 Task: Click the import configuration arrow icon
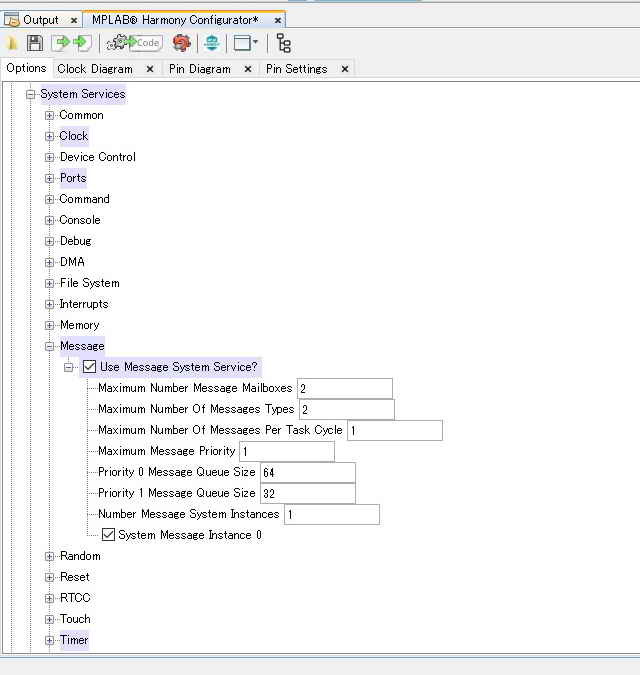61,43
